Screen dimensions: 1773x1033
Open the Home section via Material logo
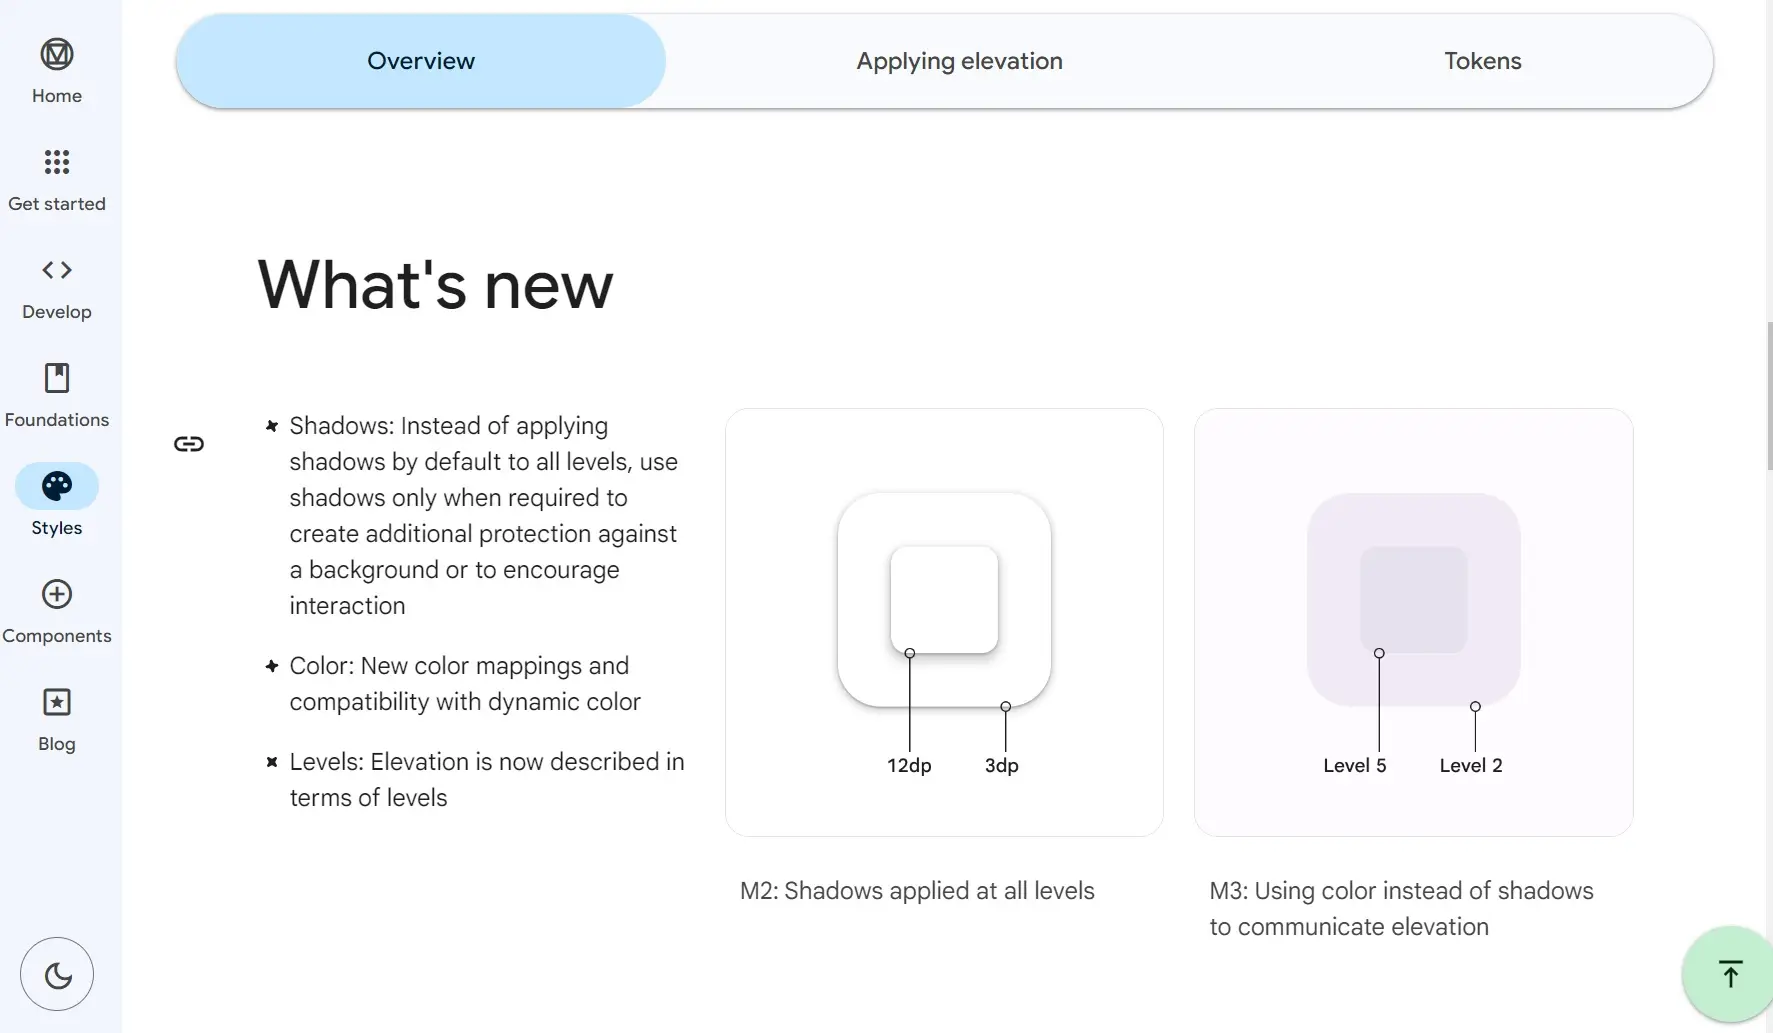point(57,54)
